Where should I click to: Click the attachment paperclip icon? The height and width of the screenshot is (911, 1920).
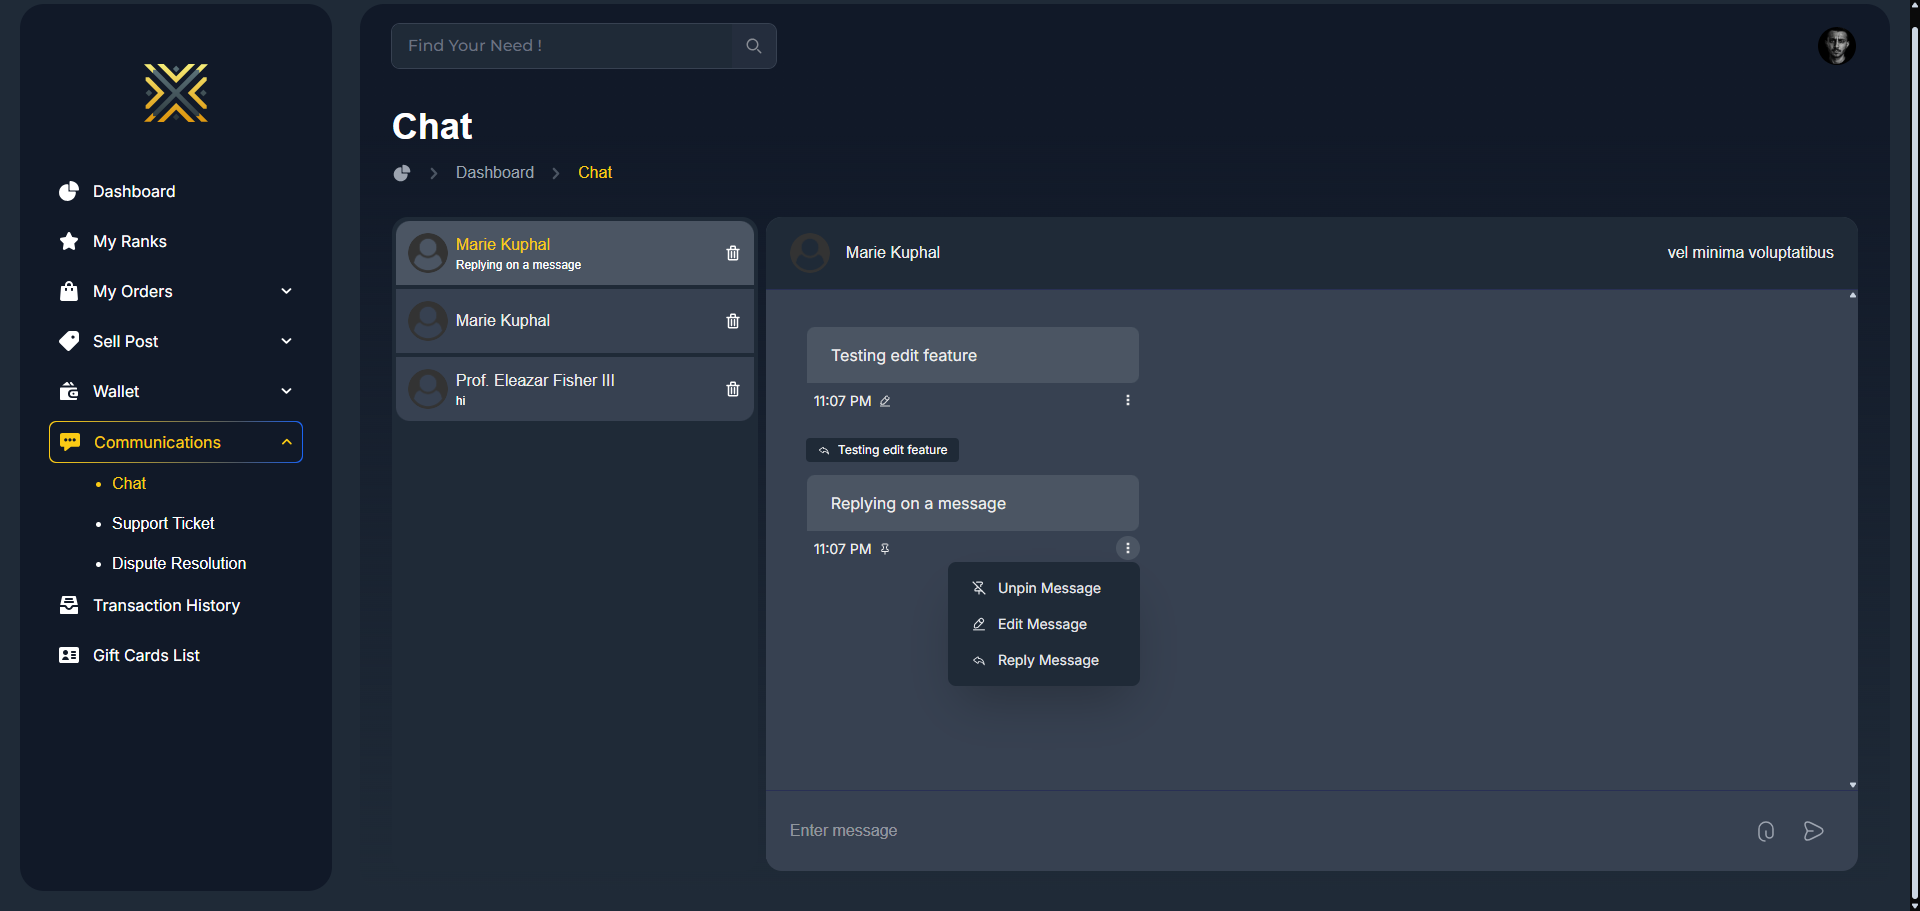coord(1765,831)
